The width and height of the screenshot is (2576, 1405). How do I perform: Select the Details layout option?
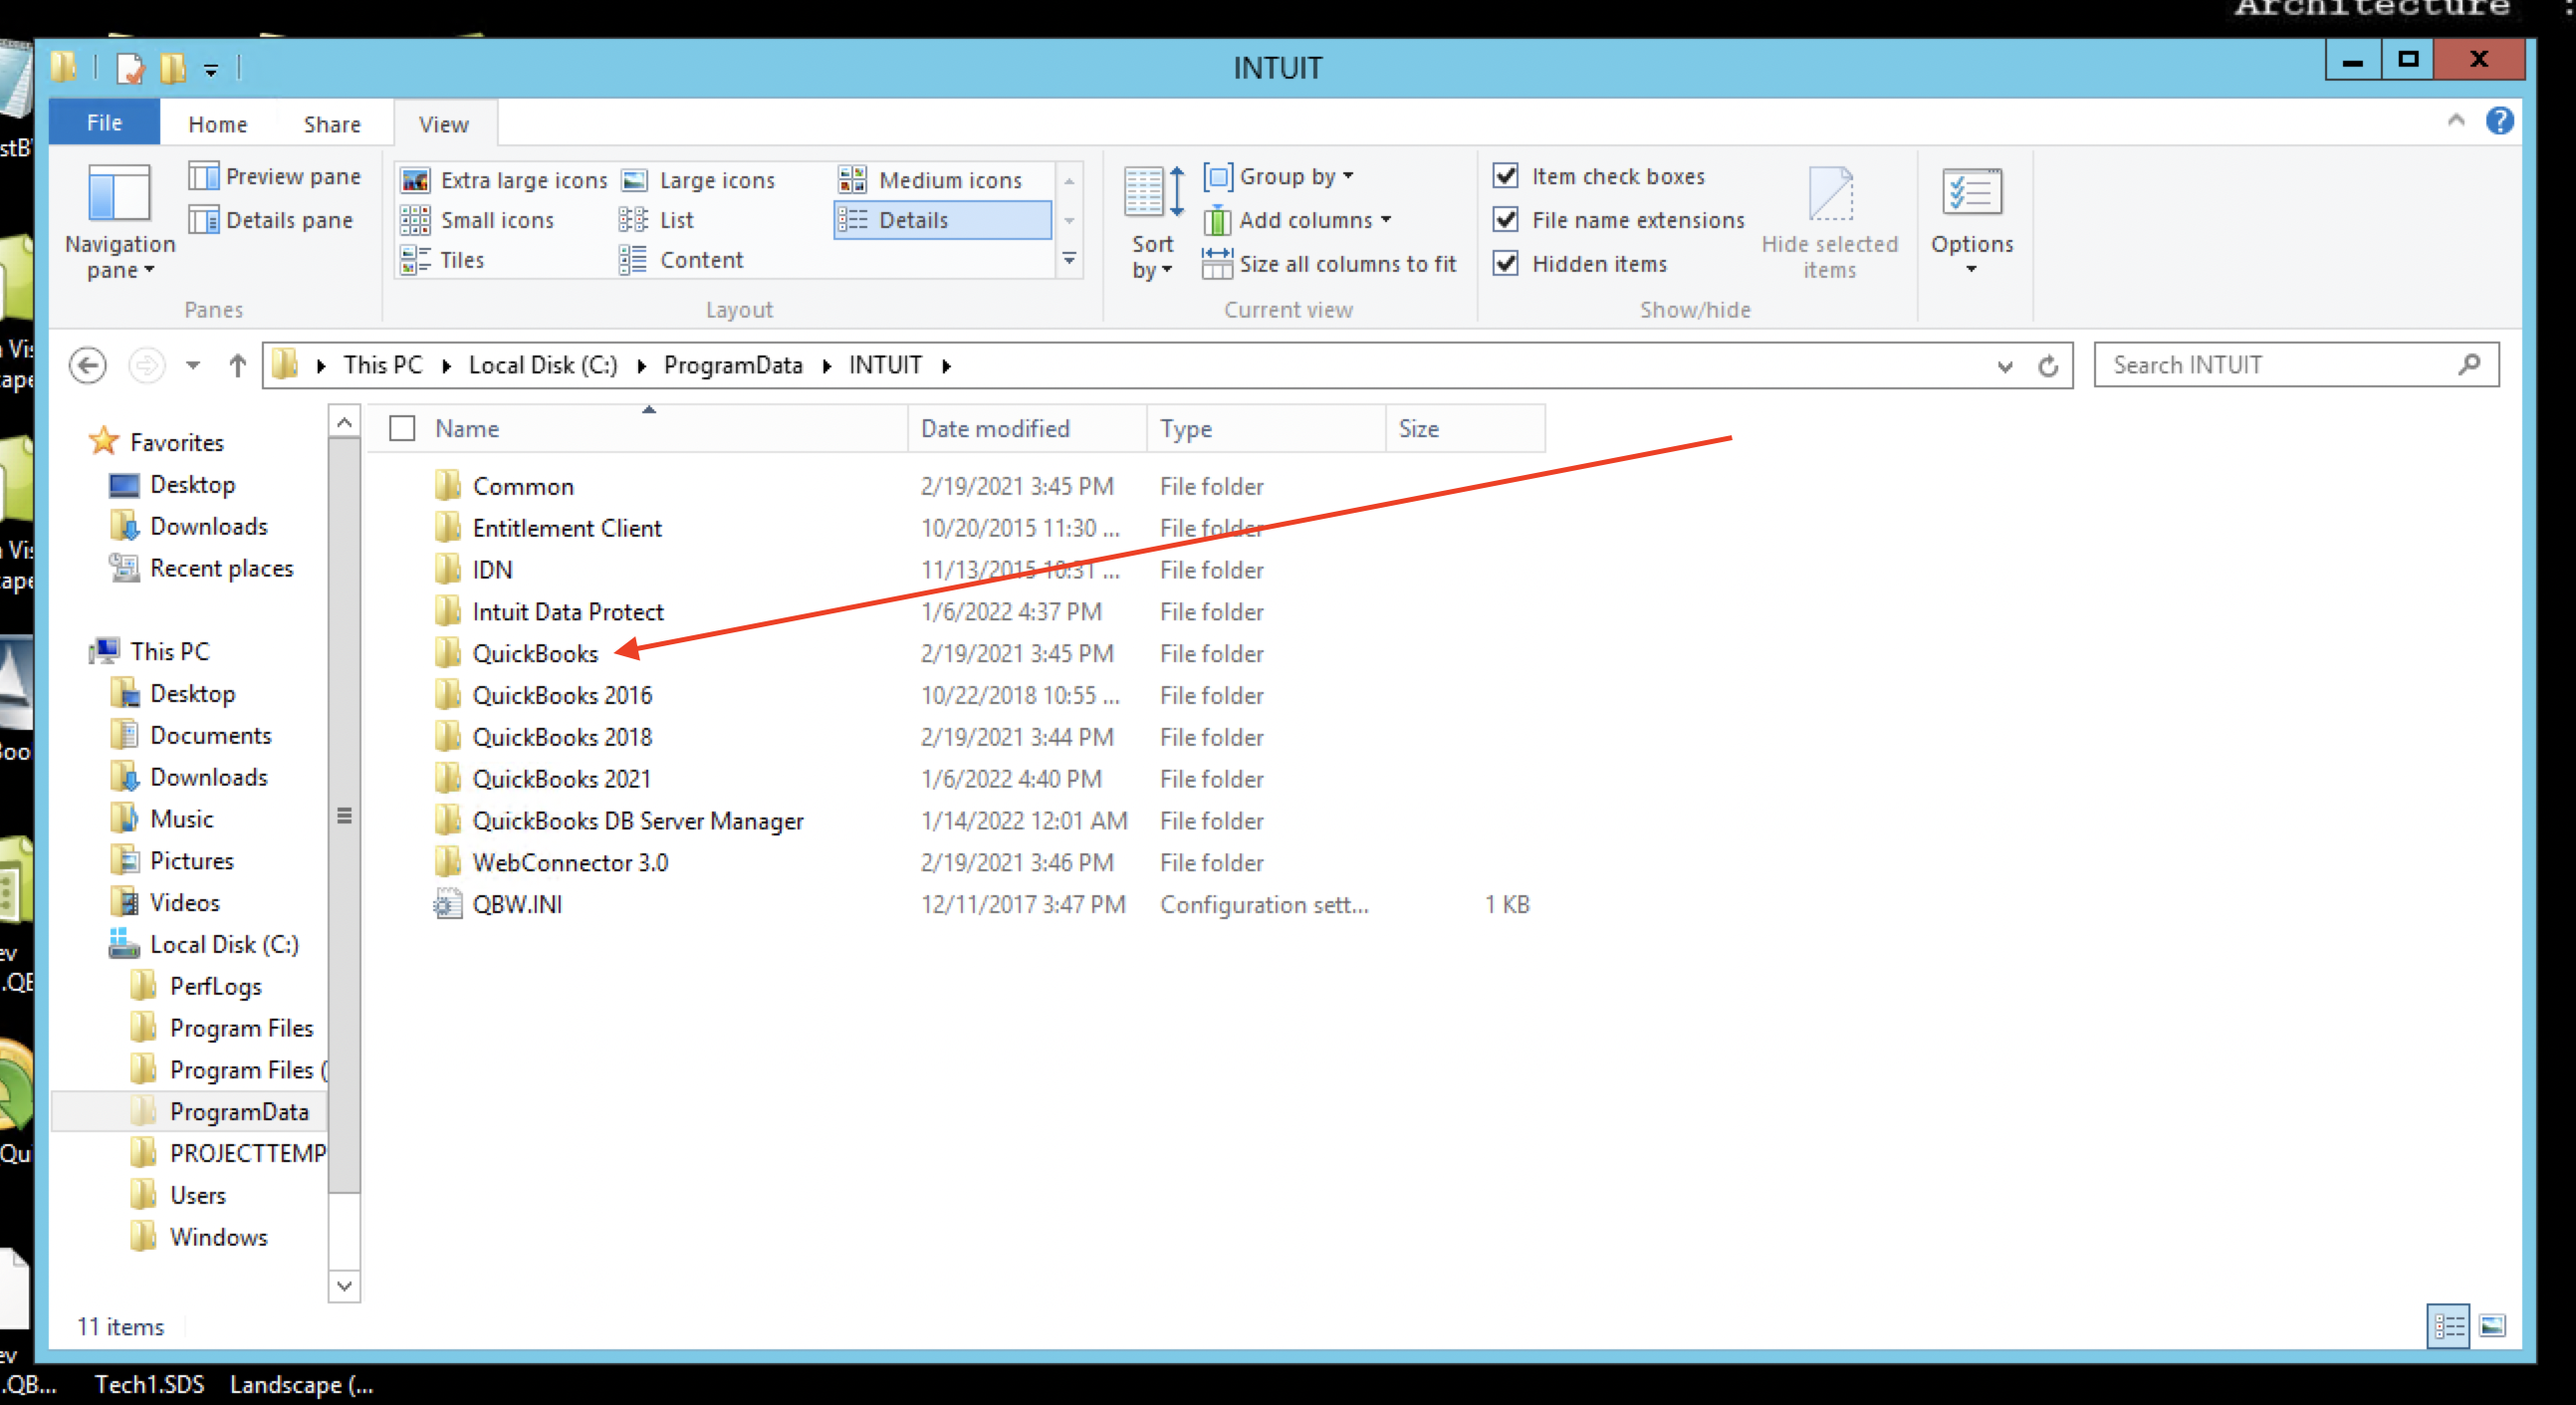(x=942, y=220)
